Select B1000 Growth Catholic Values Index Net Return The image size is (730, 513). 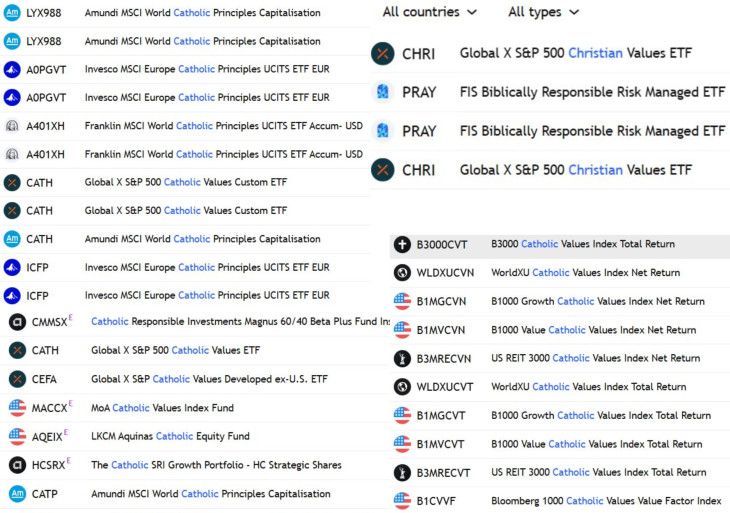(x=597, y=301)
